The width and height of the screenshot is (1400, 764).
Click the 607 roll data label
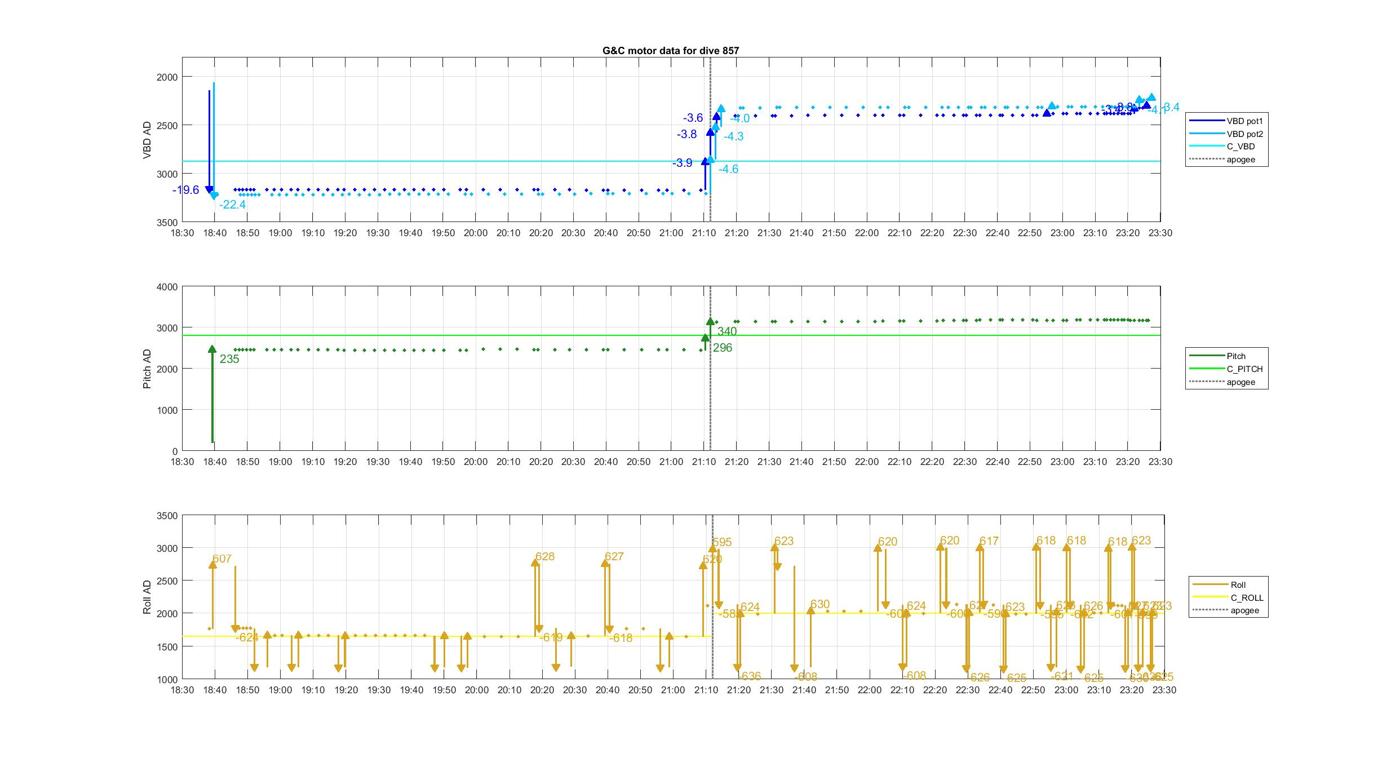click(x=222, y=559)
